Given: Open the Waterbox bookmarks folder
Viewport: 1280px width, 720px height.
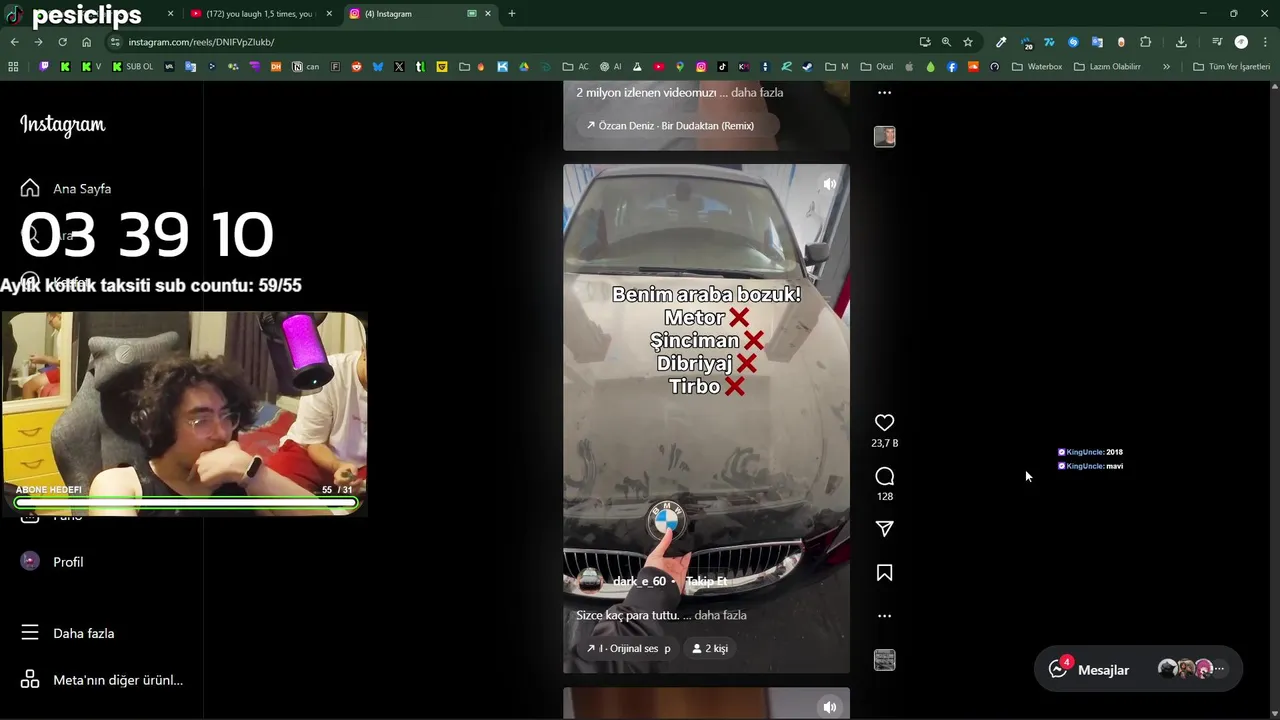Looking at the screenshot, I should [1037, 67].
